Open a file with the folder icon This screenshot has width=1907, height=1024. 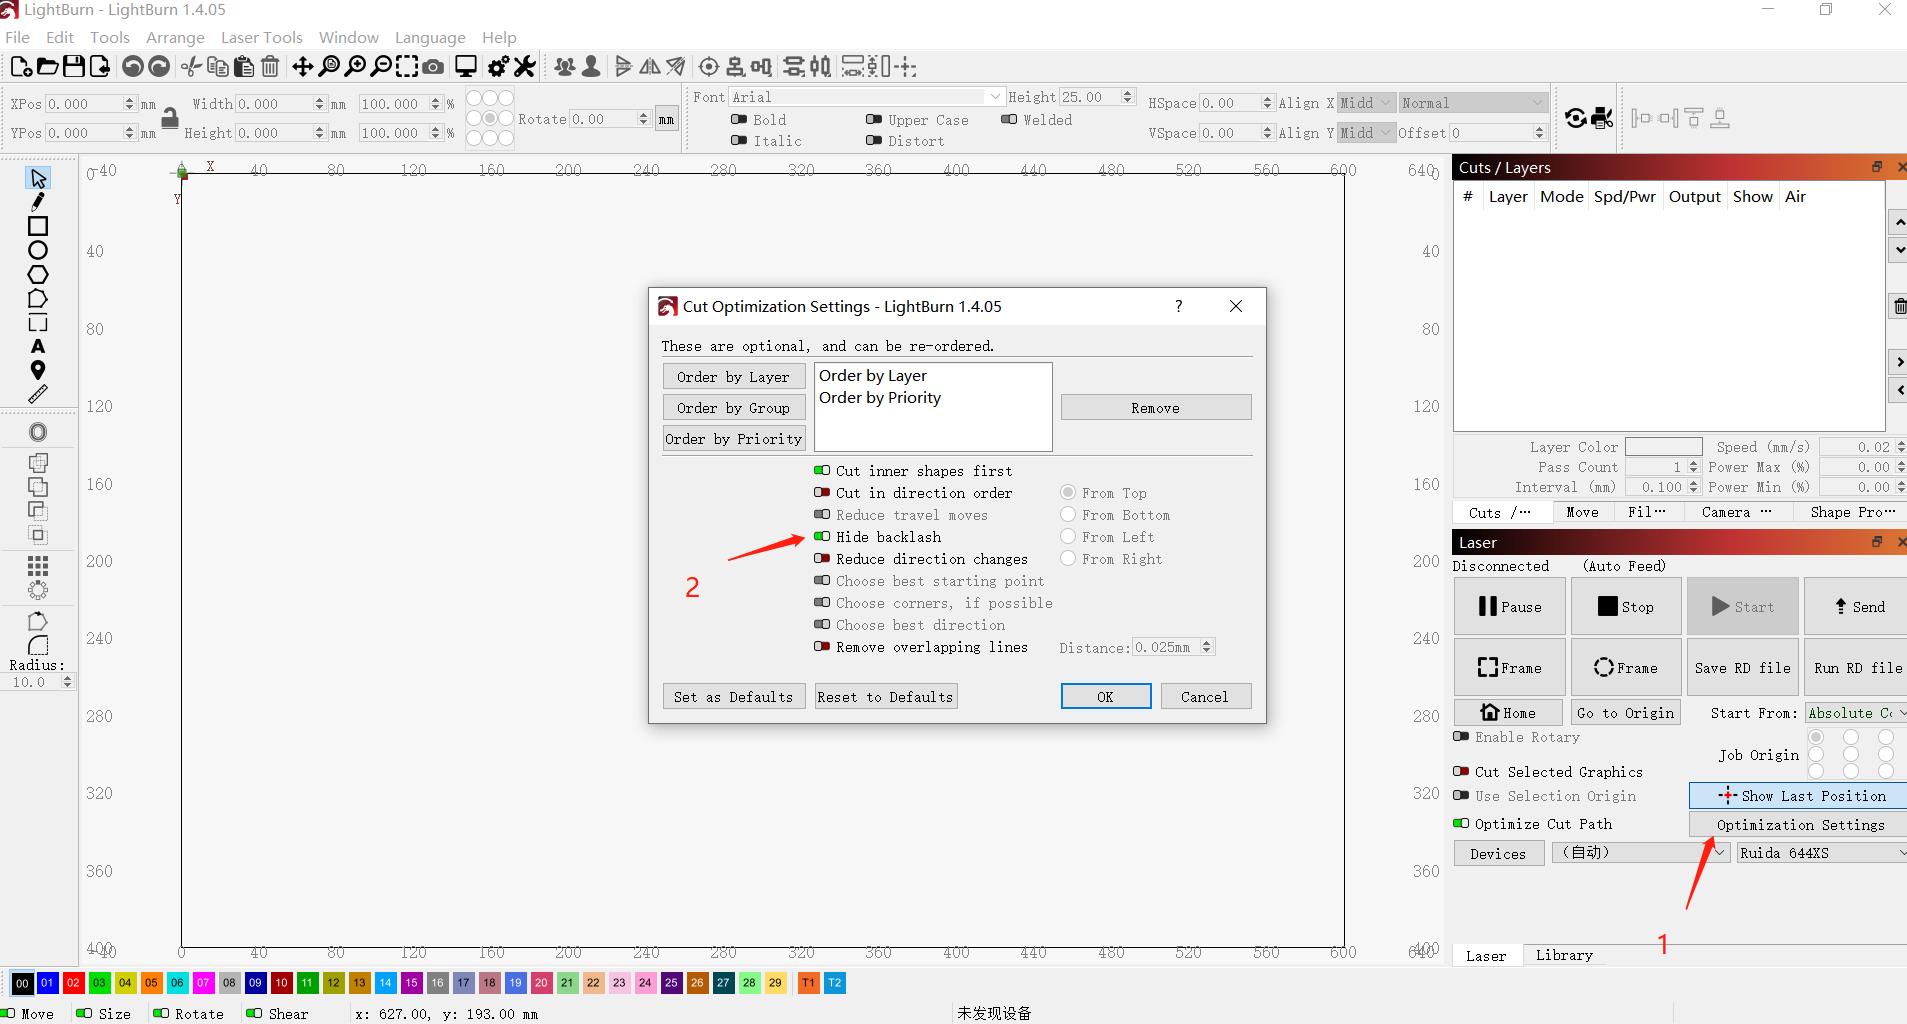(x=47, y=67)
